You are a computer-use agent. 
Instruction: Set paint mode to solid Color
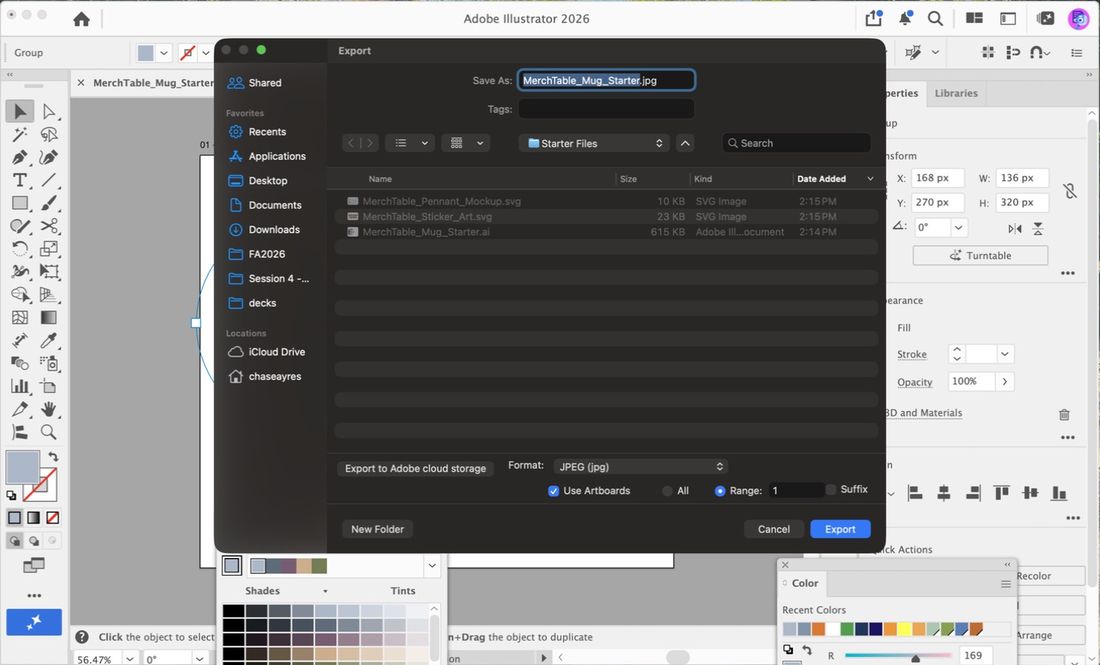[x=15, y=518]
